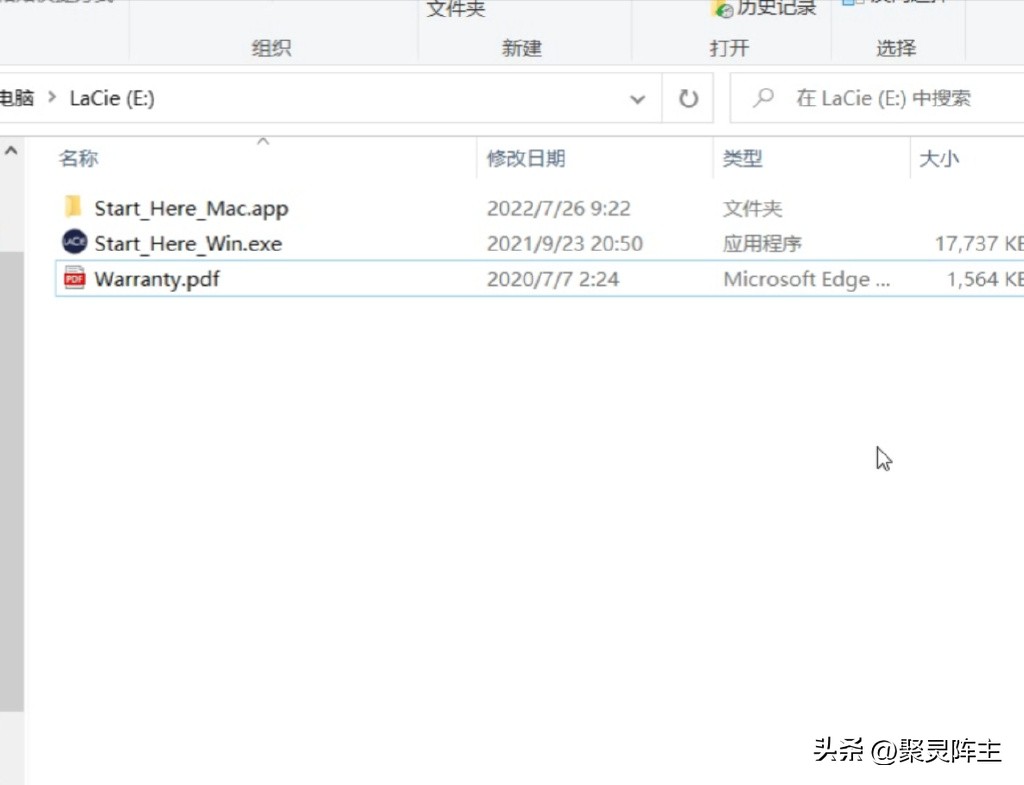Viewport: 1024px width, 785px height.
Task: Search within LaCie (E:) field
Action: 877,98
